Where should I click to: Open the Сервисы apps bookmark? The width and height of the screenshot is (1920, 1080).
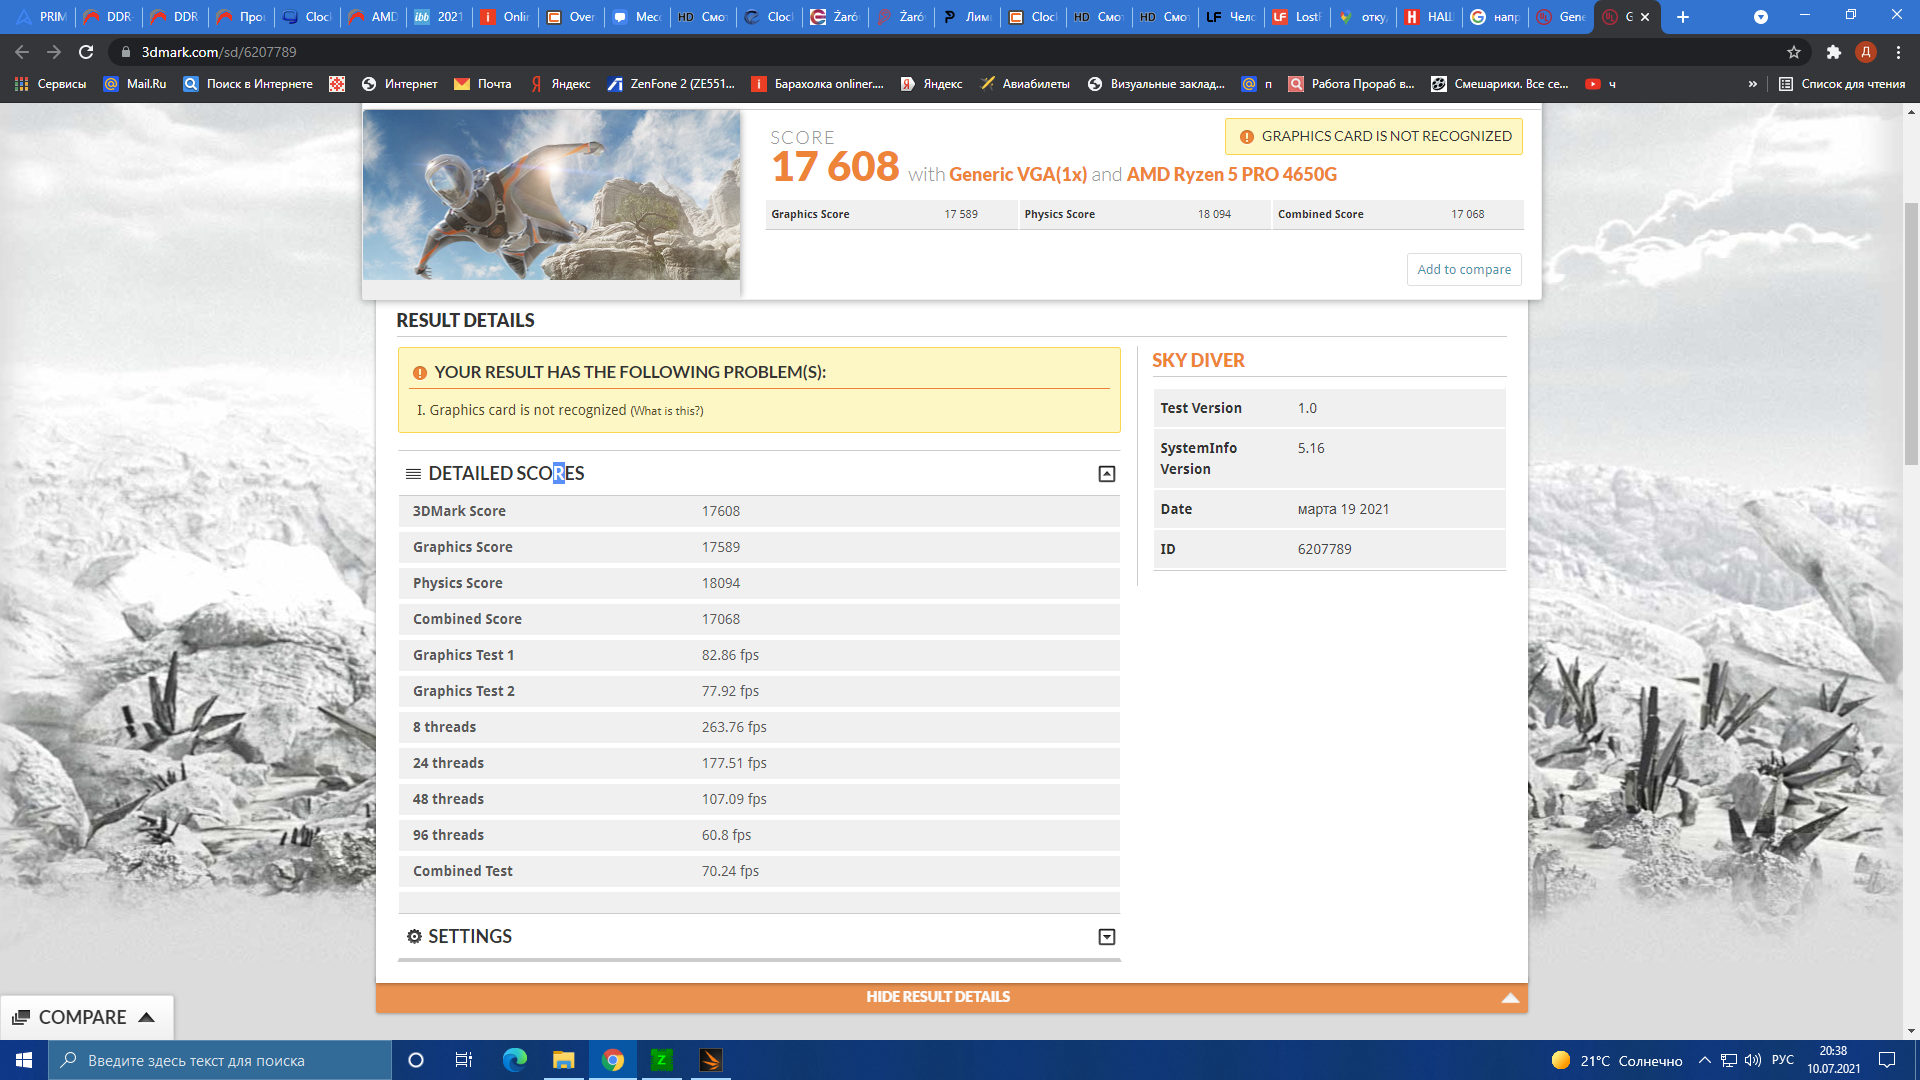click(50, 84)
